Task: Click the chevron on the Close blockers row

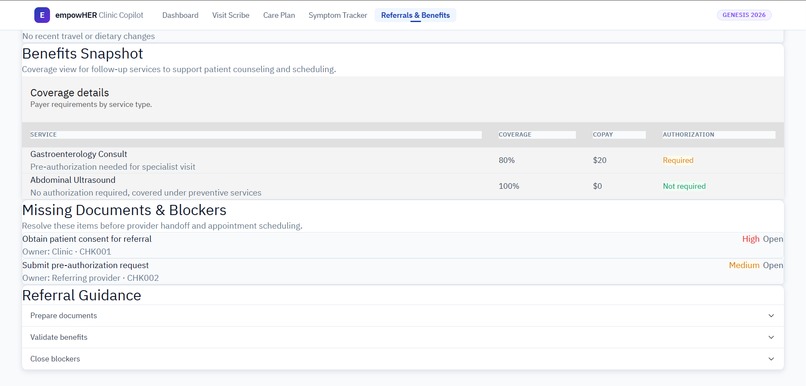Action: (x=771, y=359)
